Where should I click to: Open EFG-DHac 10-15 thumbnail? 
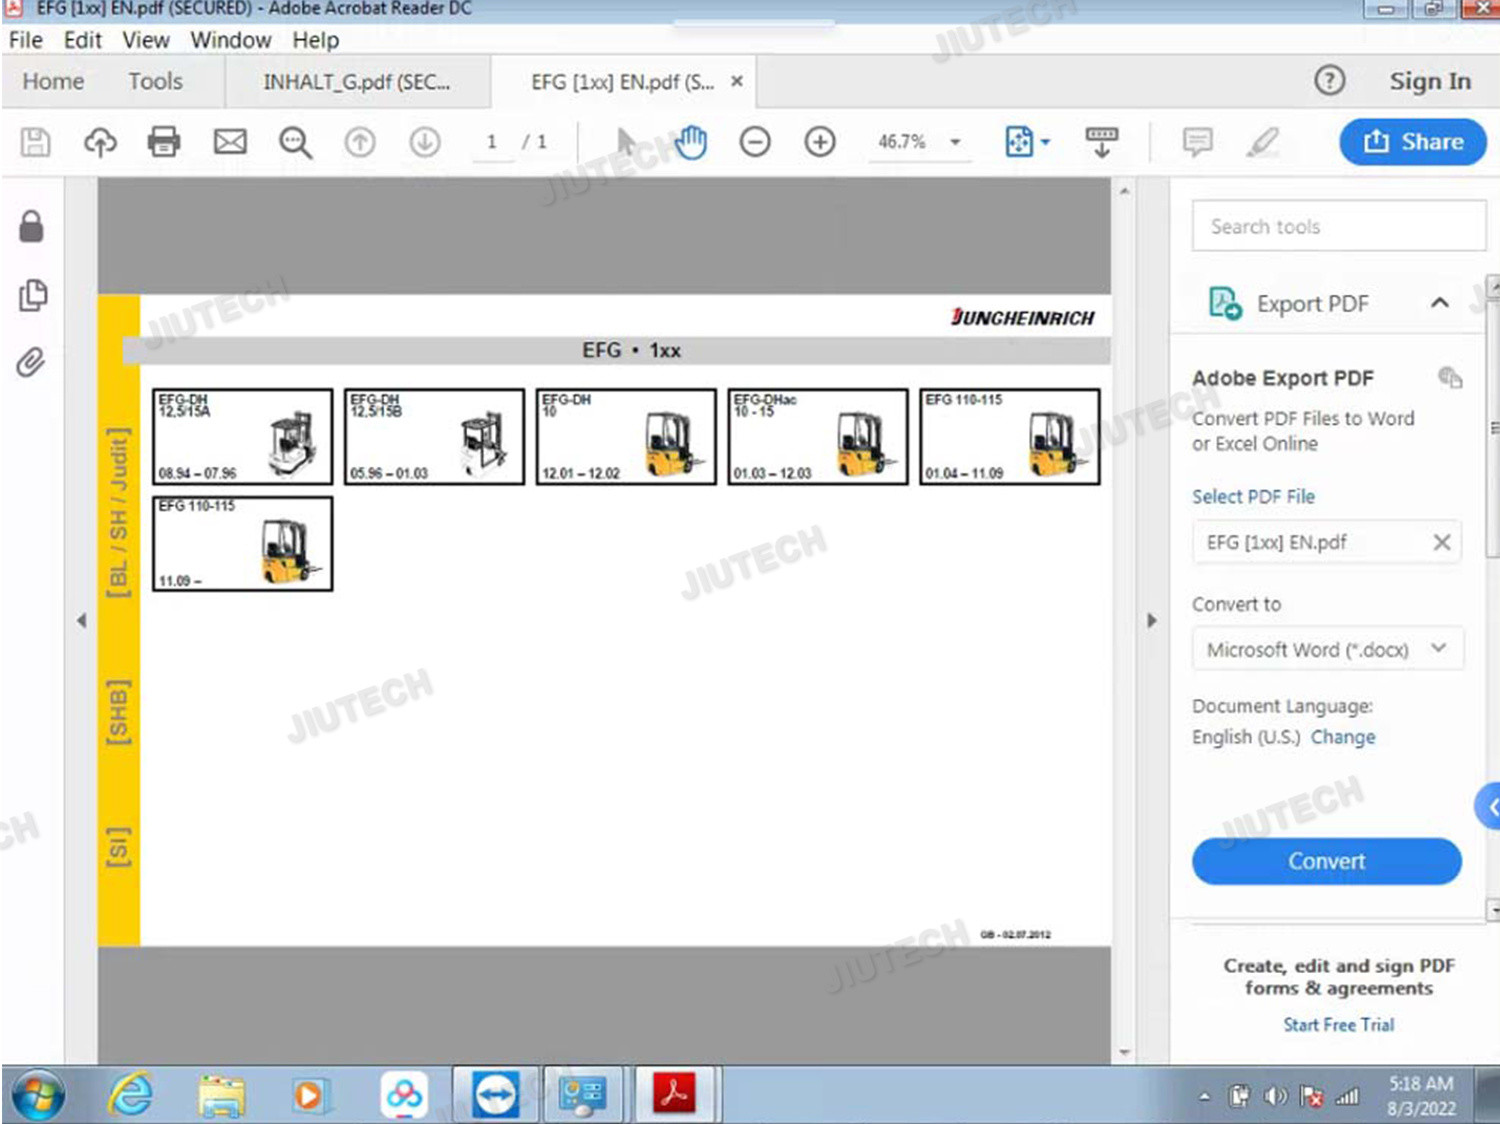coord(818,437)
